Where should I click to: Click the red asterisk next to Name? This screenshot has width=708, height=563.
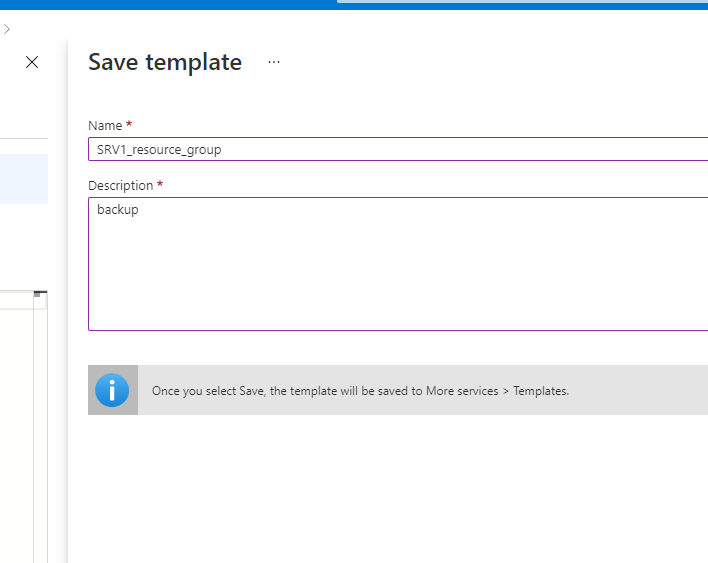coord(129,126)
